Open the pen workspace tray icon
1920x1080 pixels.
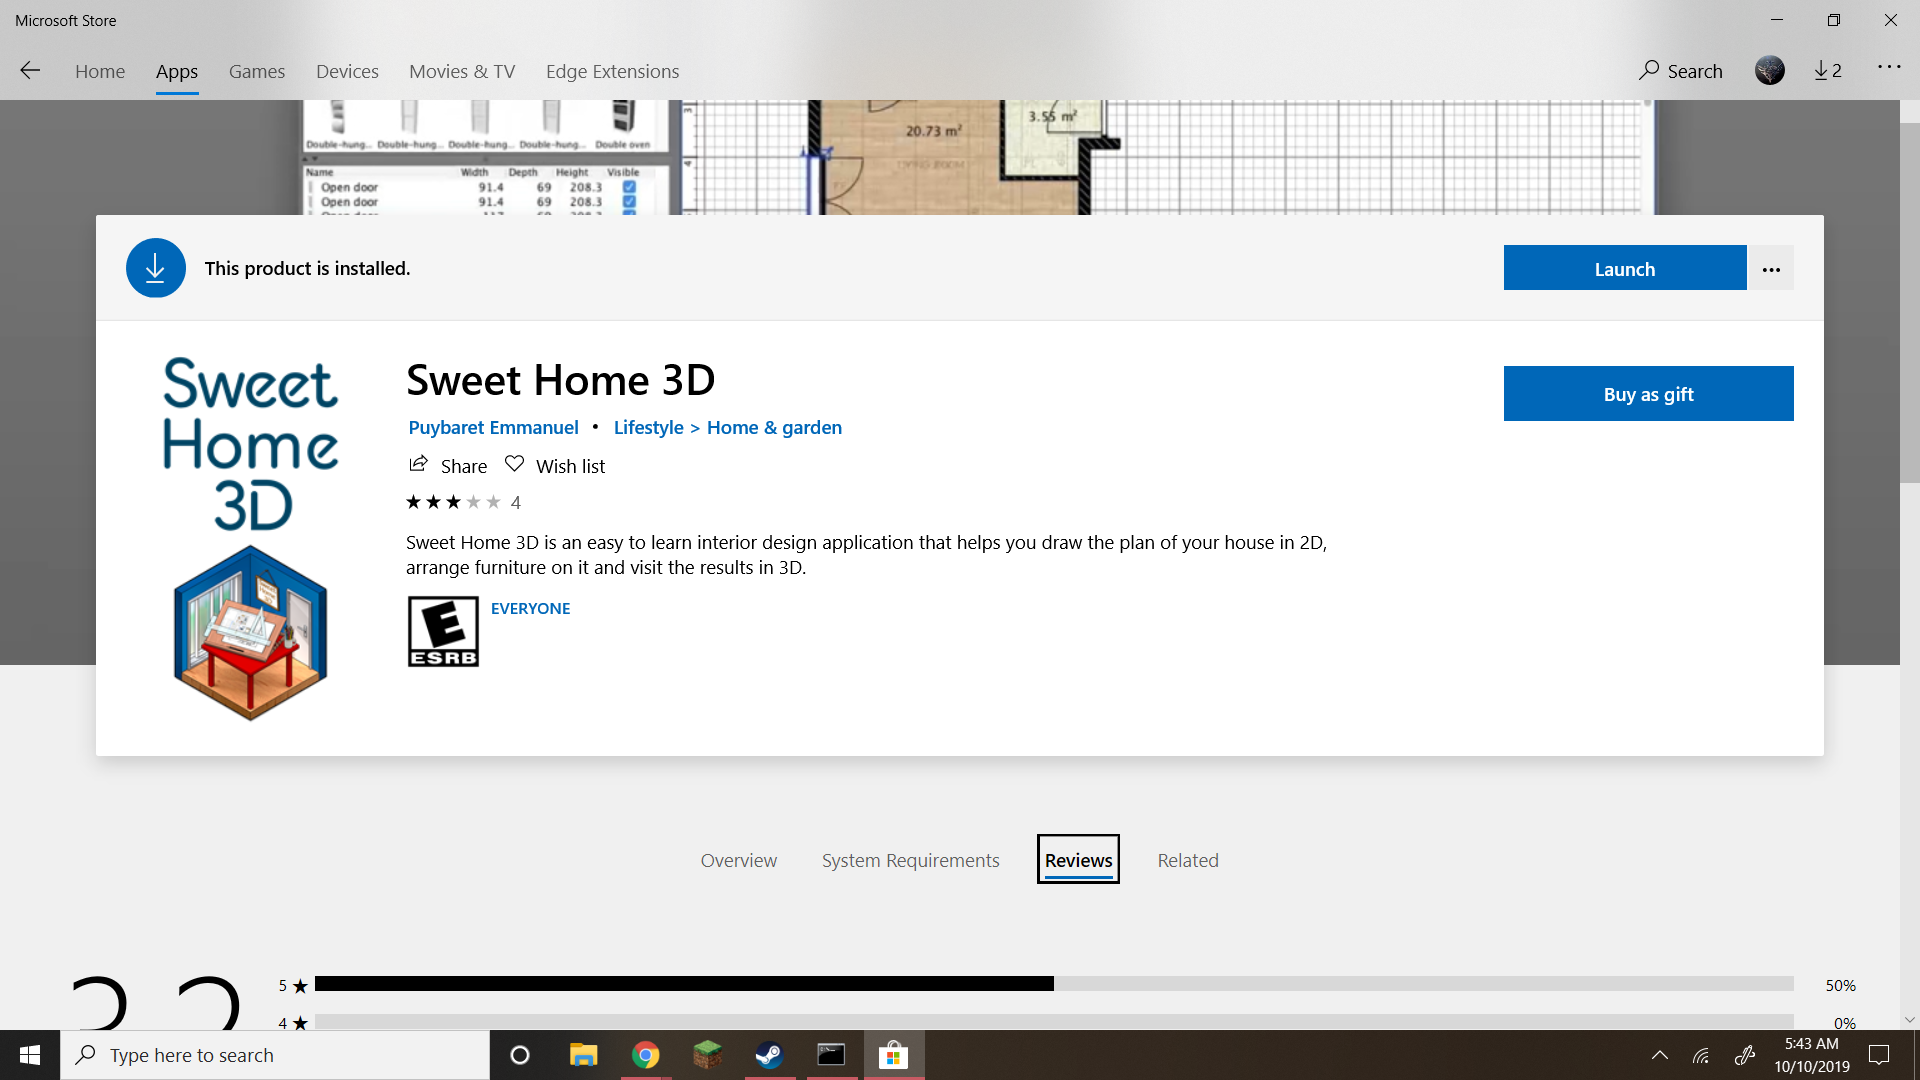1745,1055
